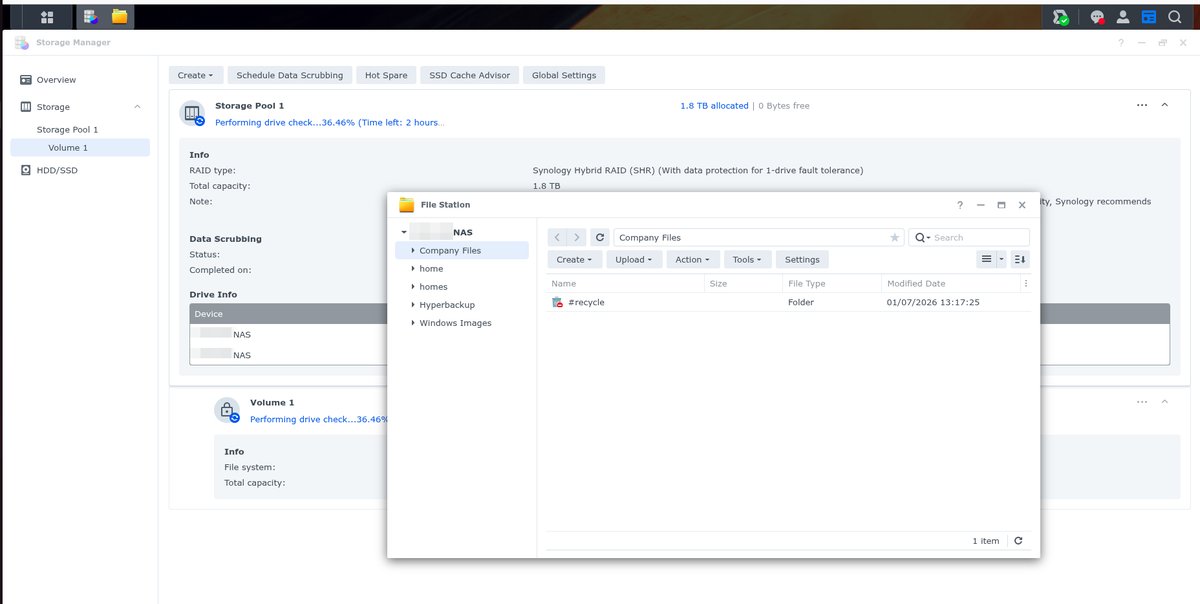This screenshot has width=1200, height=604.
Task: Sort files by File Type column
Action: (x=831, y=284)
